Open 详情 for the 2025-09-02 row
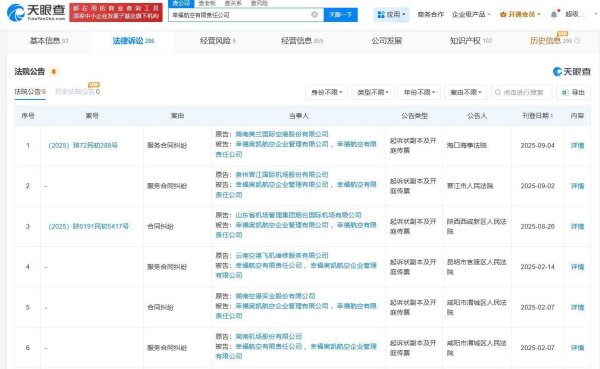The image size is (600, 369). coord(577,186)
